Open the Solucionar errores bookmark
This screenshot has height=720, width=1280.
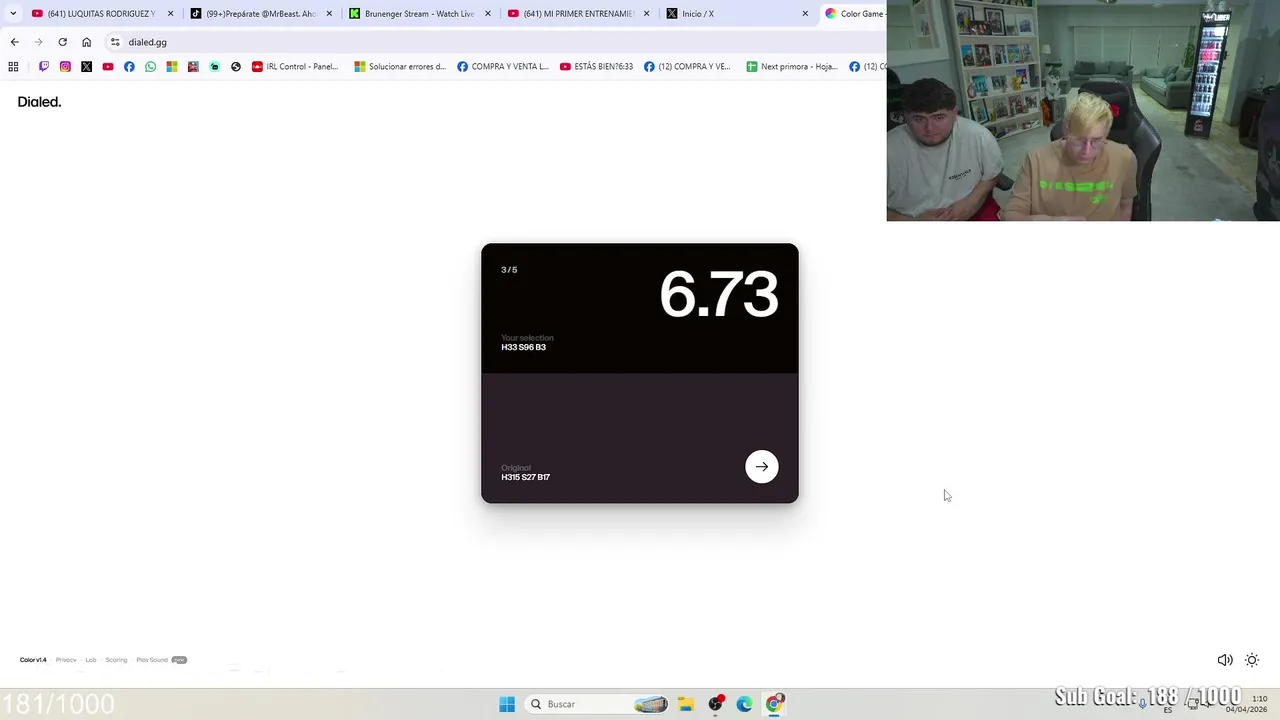(400, 67)
